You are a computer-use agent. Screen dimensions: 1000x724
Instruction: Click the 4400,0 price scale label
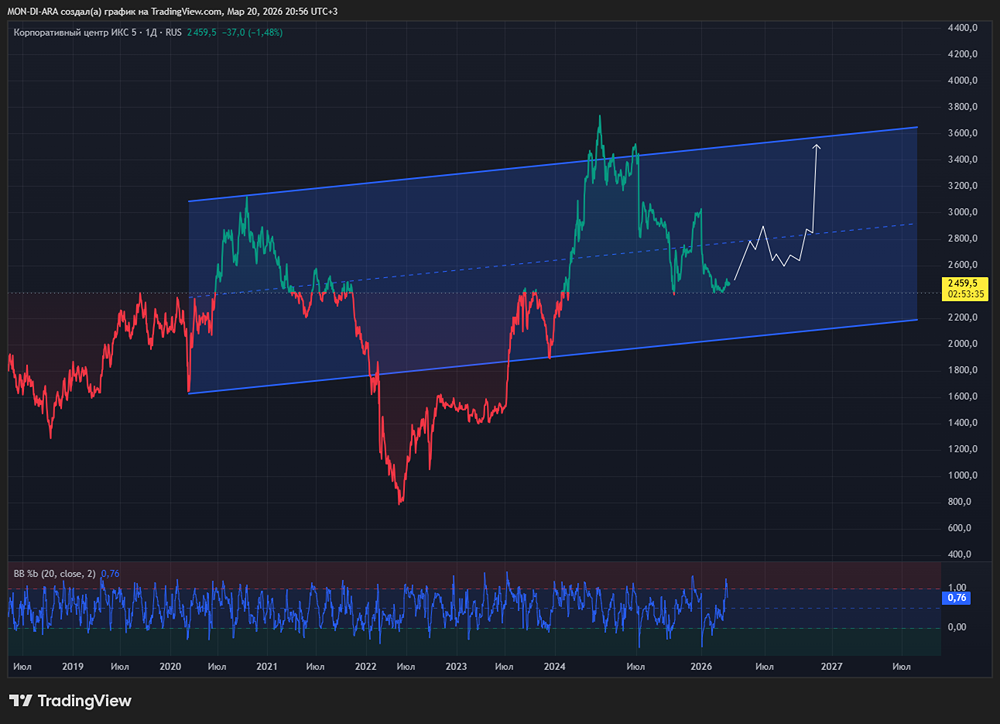coord(962,28)
